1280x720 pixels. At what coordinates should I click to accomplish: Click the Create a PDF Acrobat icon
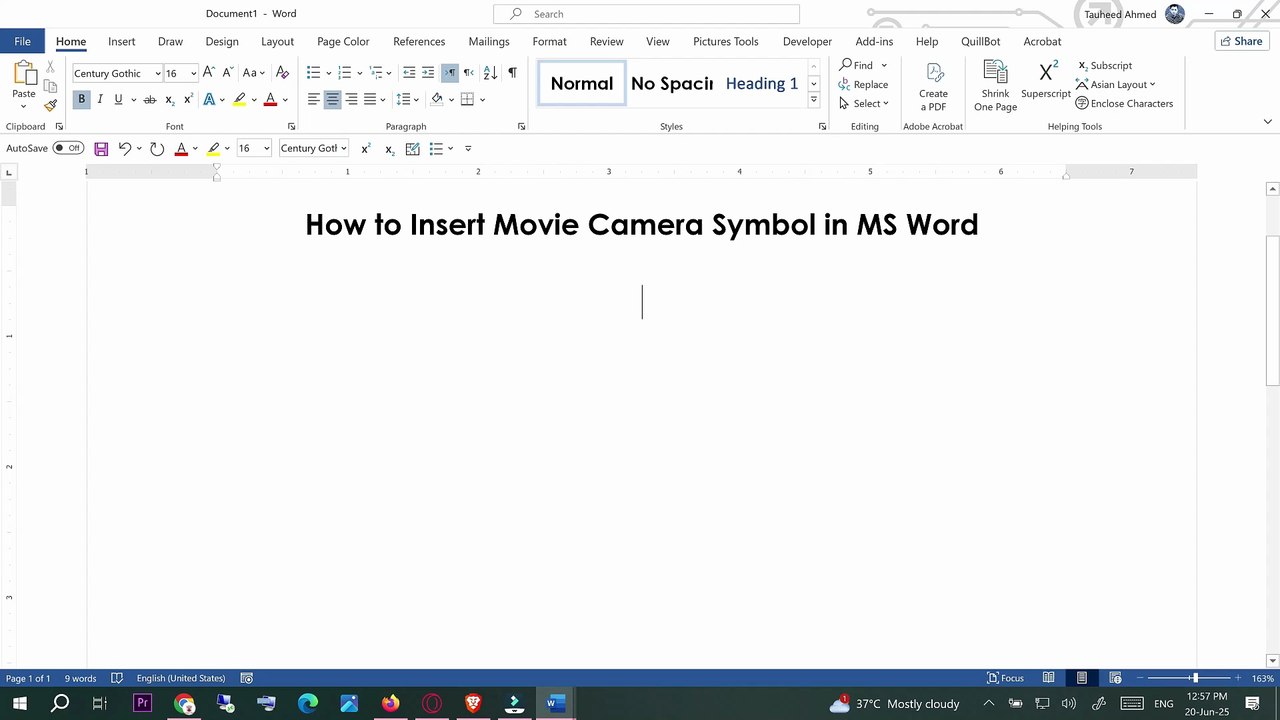click(x=933, y=86)
